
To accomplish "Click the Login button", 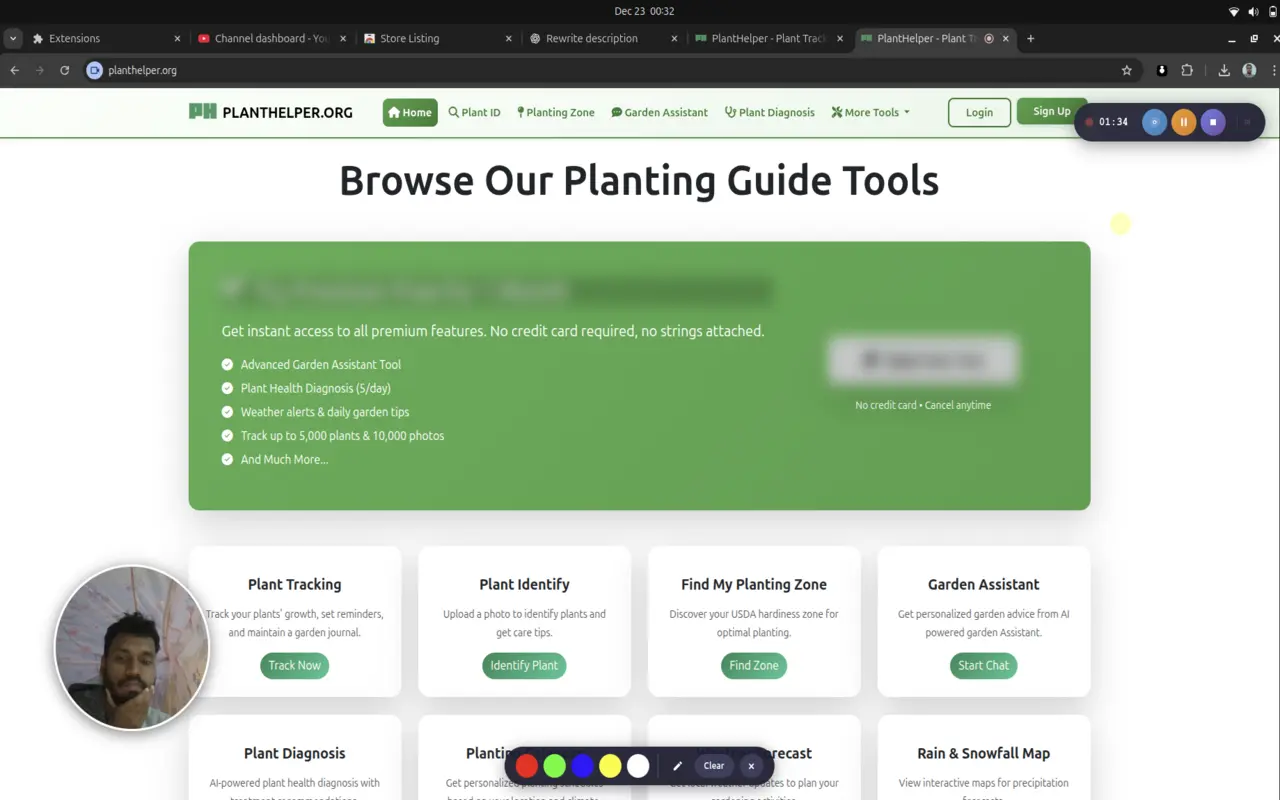I will coord(979,112).
